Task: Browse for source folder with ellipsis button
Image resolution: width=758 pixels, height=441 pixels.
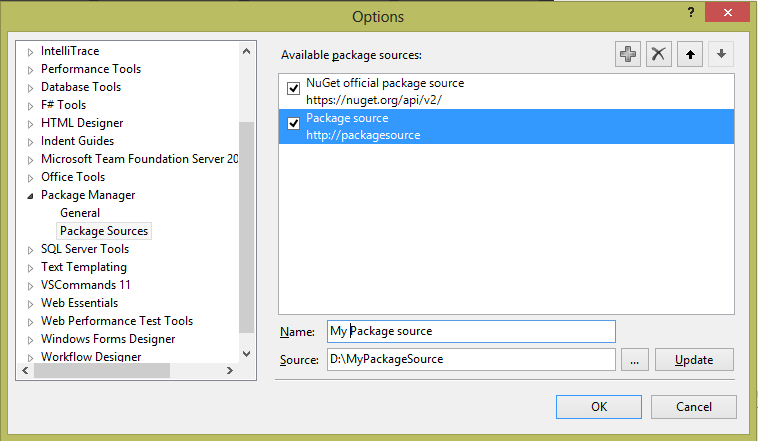Action: [x=635, y=359]
